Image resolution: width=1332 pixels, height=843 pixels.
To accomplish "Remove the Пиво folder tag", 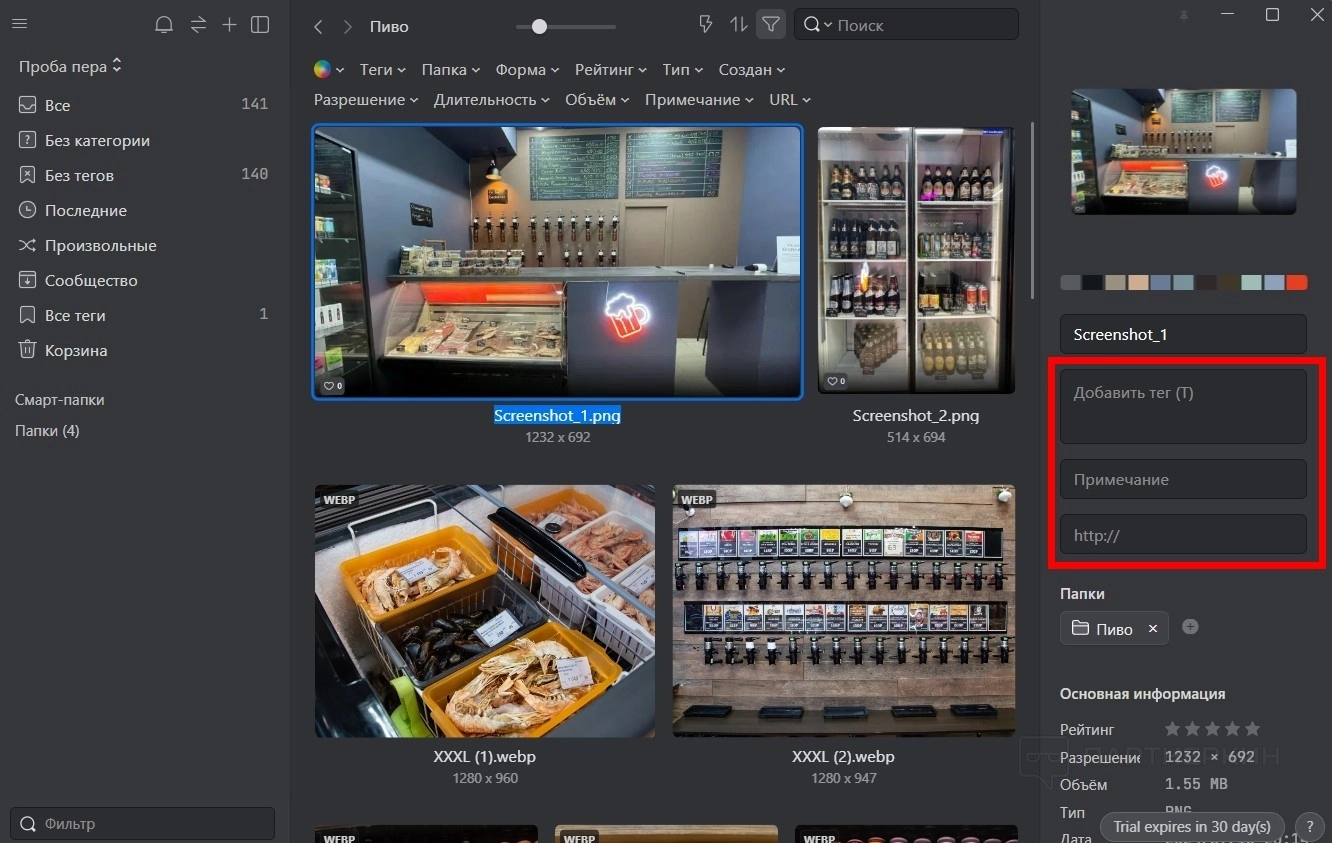I will 1153,629.
